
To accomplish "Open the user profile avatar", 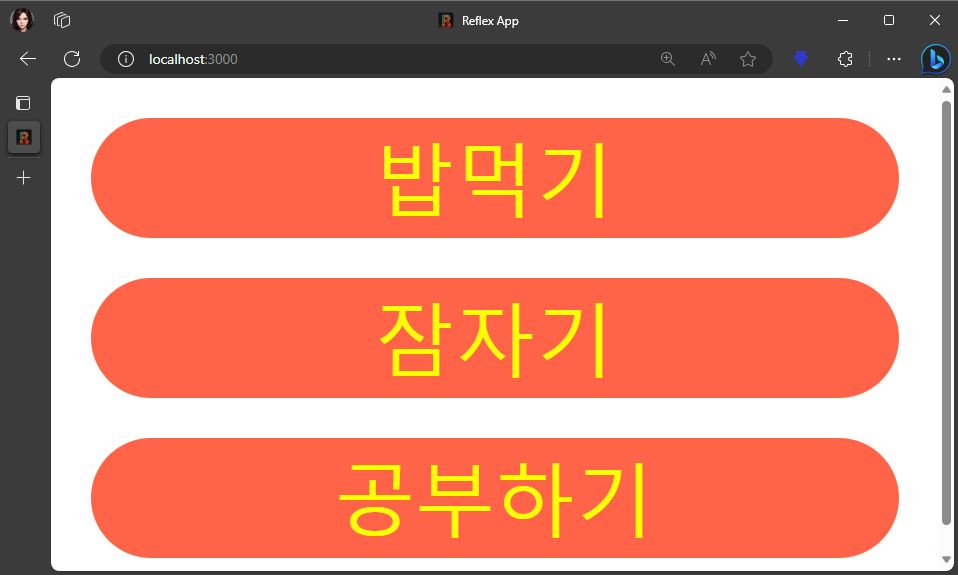I will click(22, 20).
